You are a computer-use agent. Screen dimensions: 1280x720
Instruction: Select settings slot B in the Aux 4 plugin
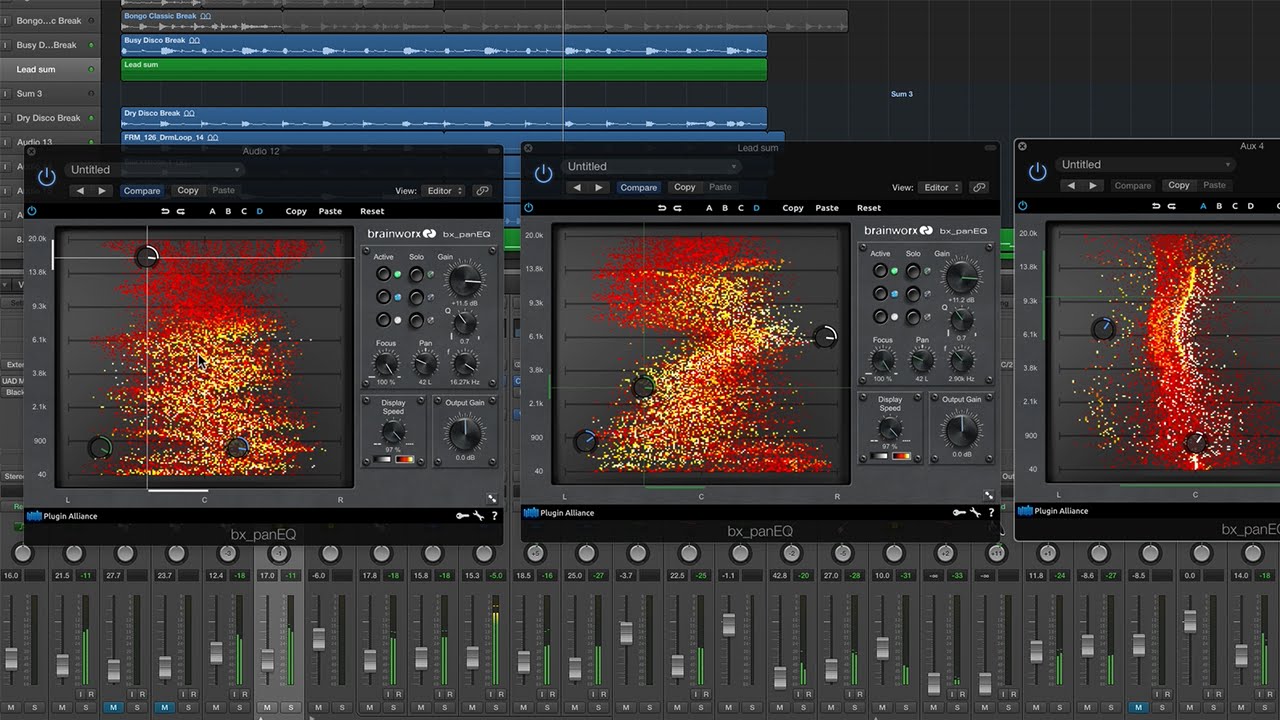[1219, 206]
